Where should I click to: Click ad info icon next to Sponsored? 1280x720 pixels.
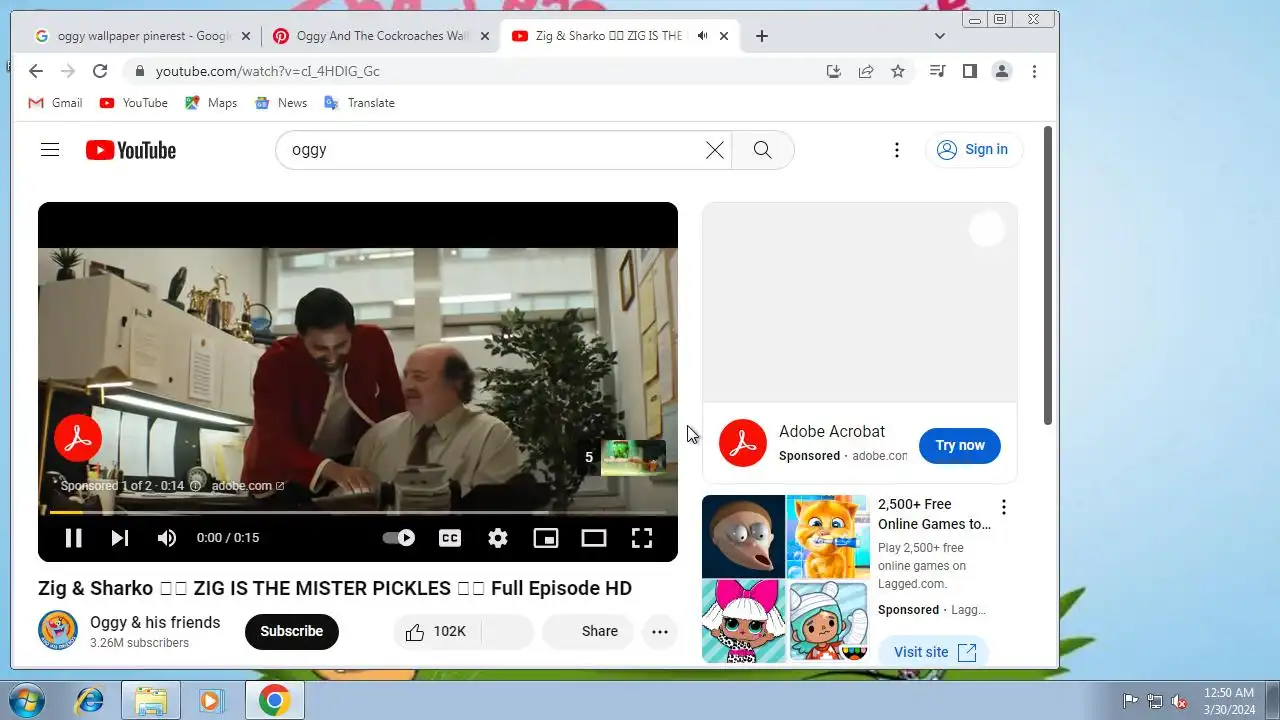click(x=196, y=486)
